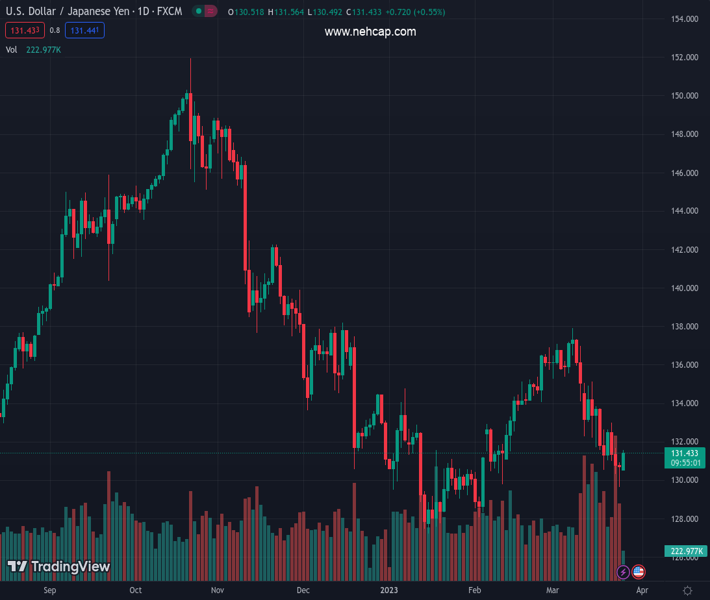Click the US flag economic event icon

[x=639, y=572]
